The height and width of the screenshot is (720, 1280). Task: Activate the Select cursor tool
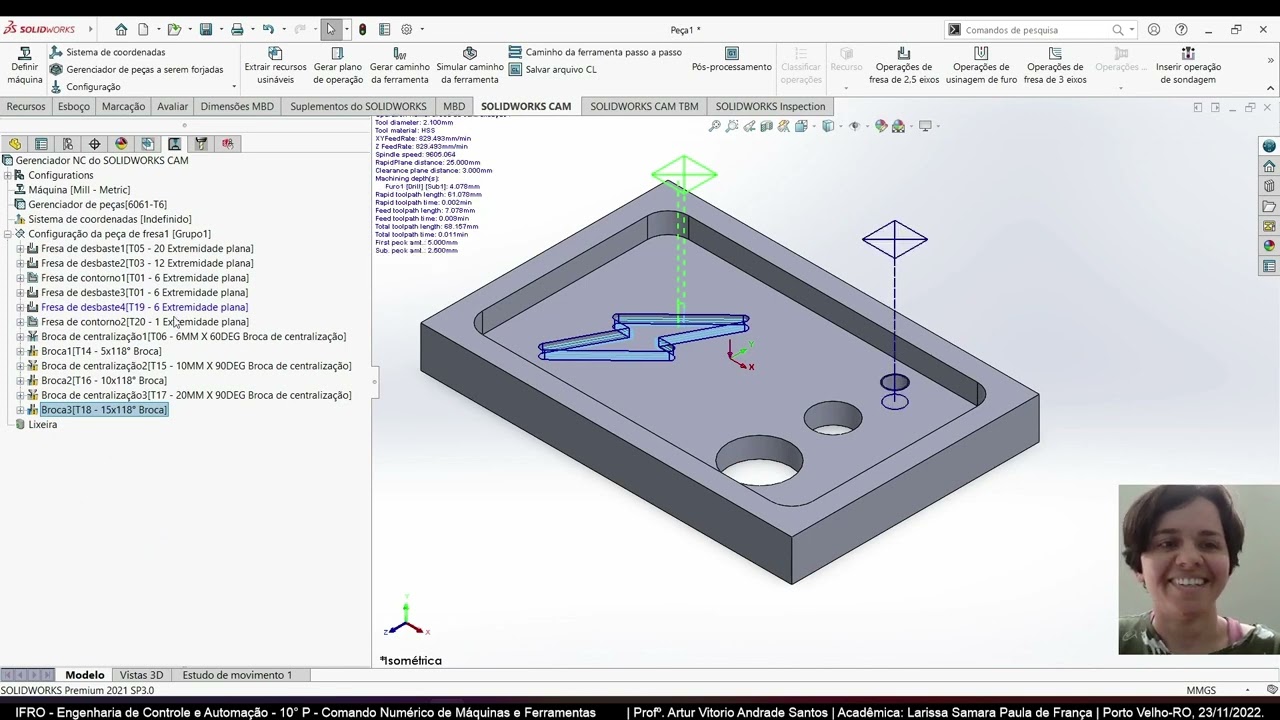[331, 29]
